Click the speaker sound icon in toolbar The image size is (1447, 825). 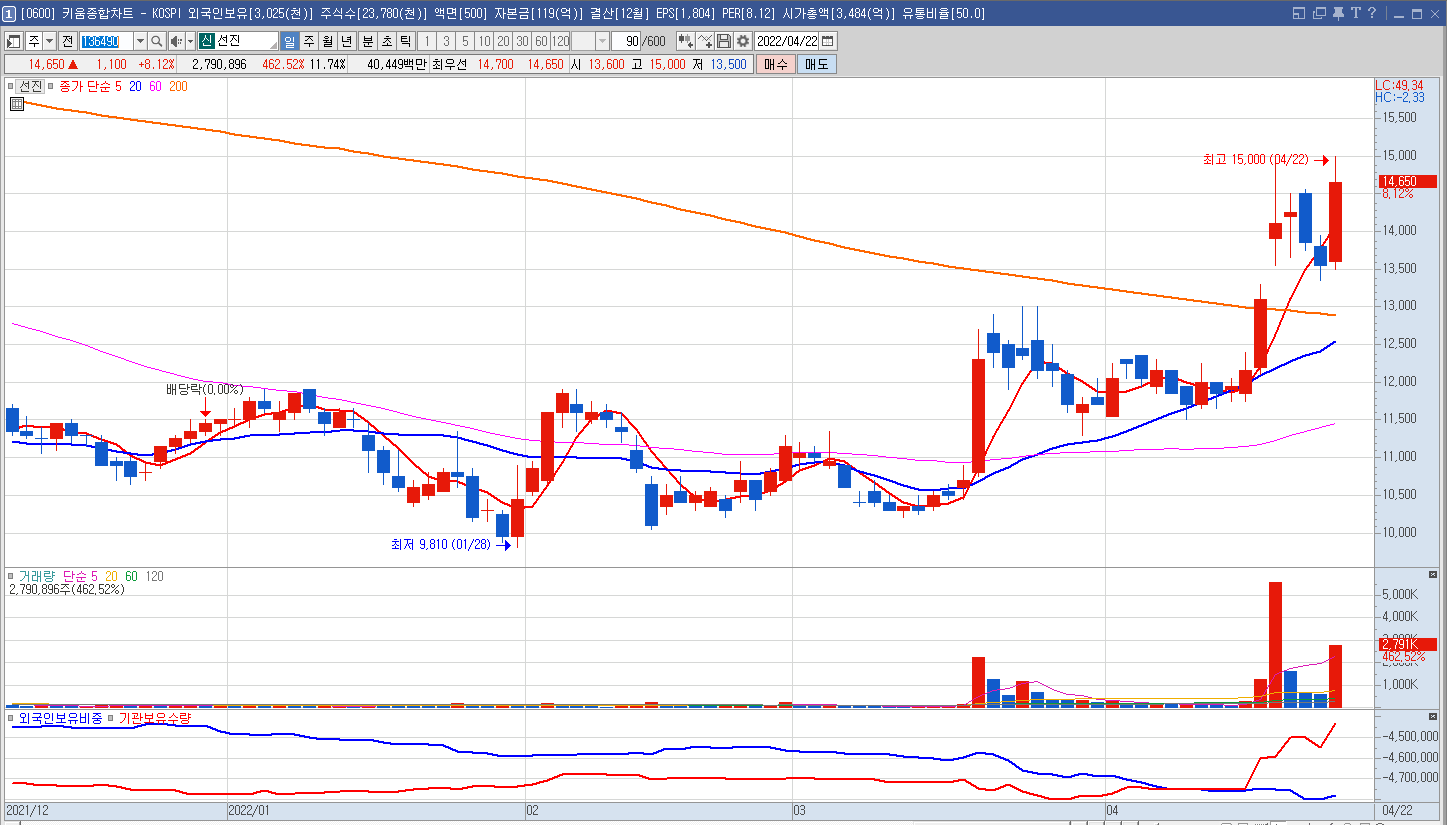176,41
